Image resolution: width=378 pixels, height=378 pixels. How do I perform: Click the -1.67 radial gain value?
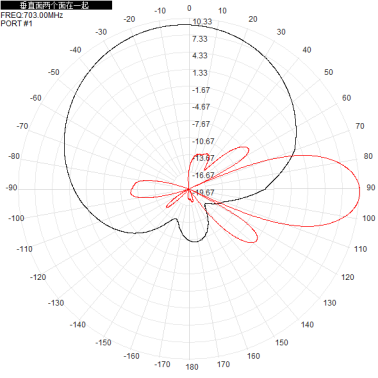[201, 90]
